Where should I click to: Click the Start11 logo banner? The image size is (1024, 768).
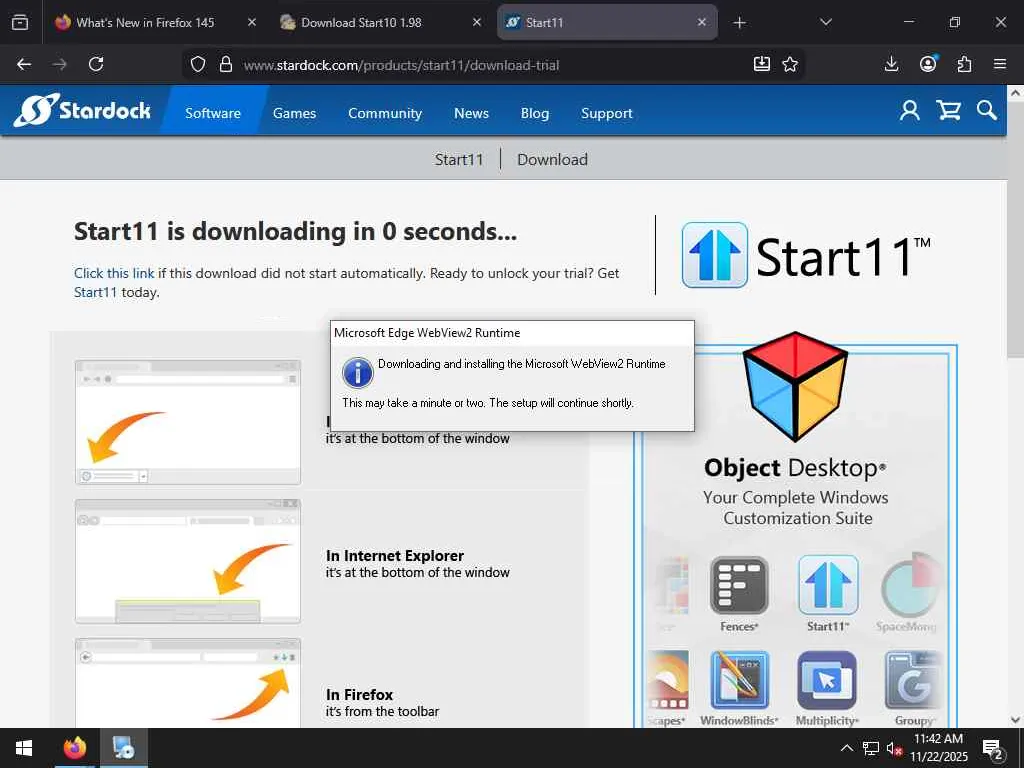(806, 255)
